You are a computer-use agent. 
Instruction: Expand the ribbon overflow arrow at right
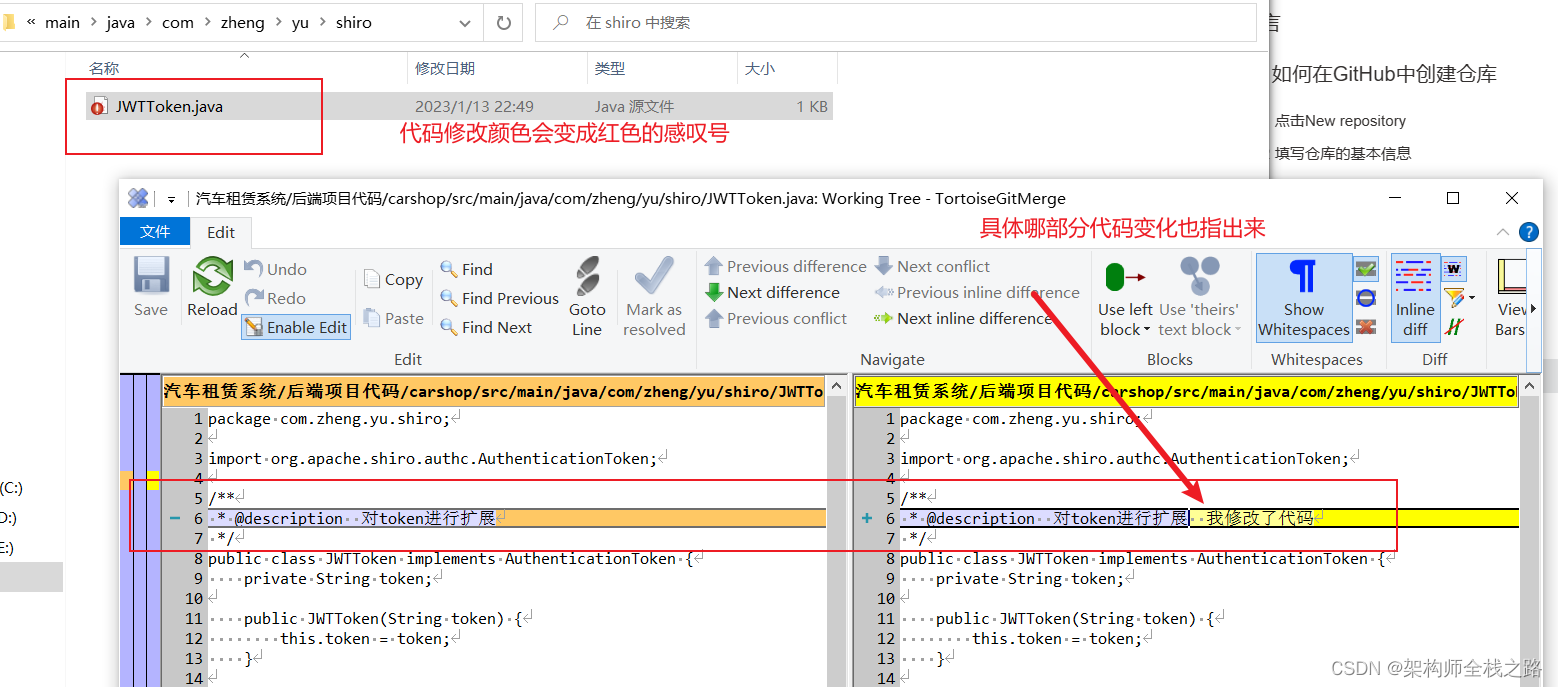point(1534,309)
